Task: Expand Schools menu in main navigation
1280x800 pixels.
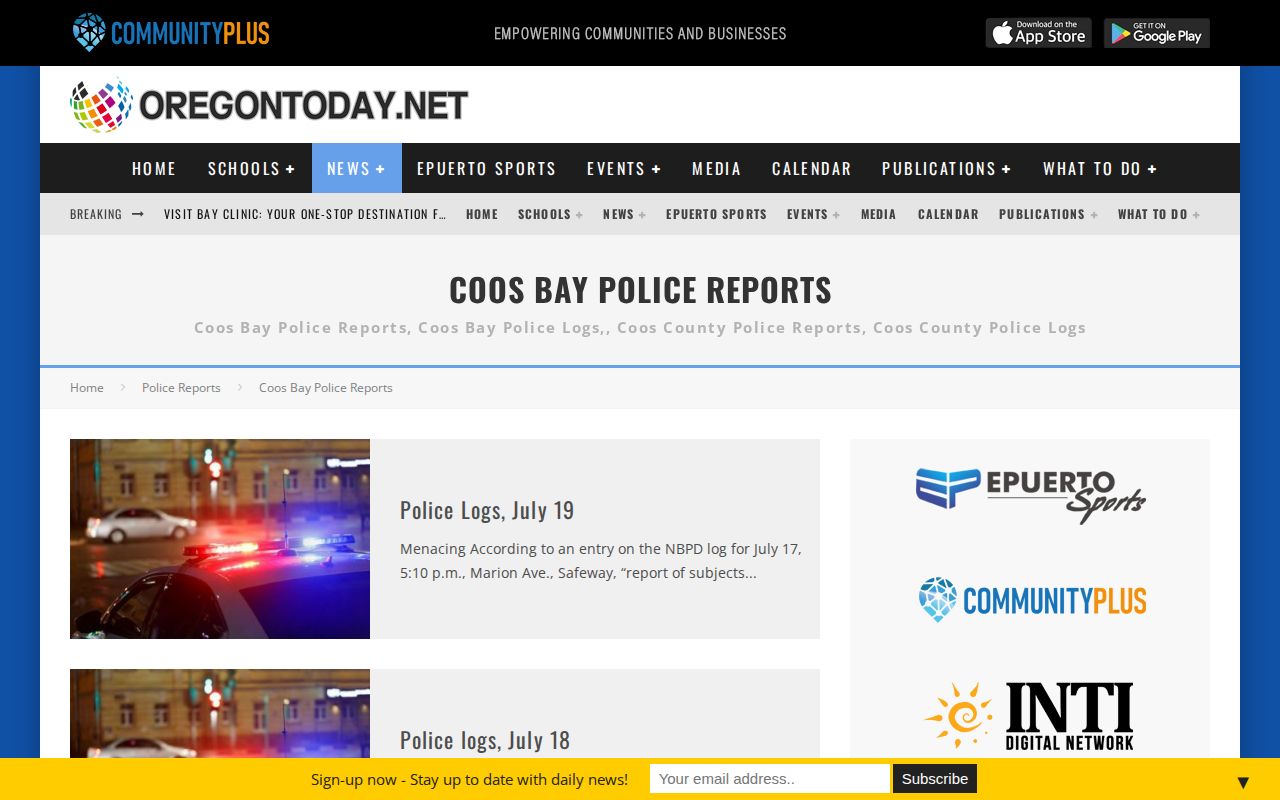Action: click(x=252, y=168)
